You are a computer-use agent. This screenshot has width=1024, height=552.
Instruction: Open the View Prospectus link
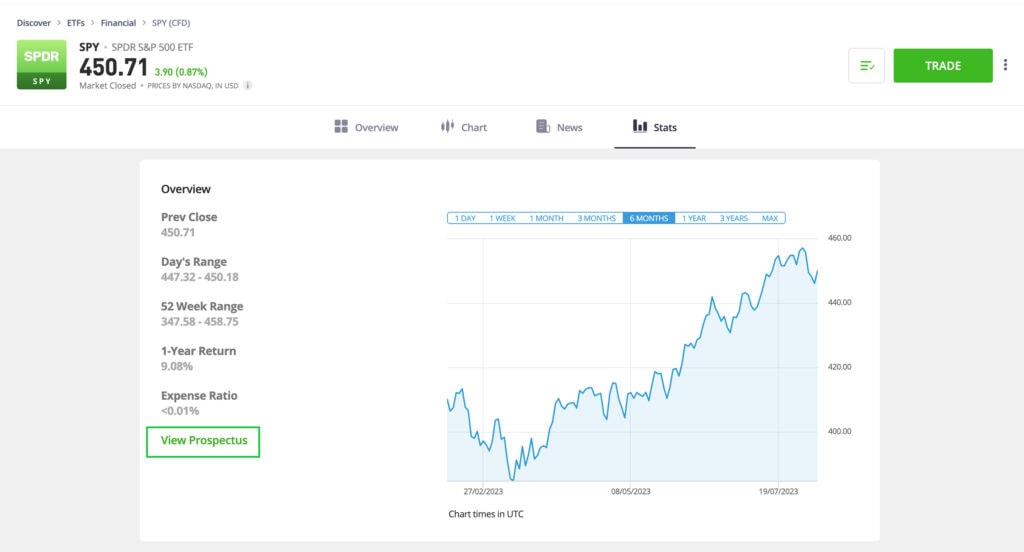pos(203,442)
